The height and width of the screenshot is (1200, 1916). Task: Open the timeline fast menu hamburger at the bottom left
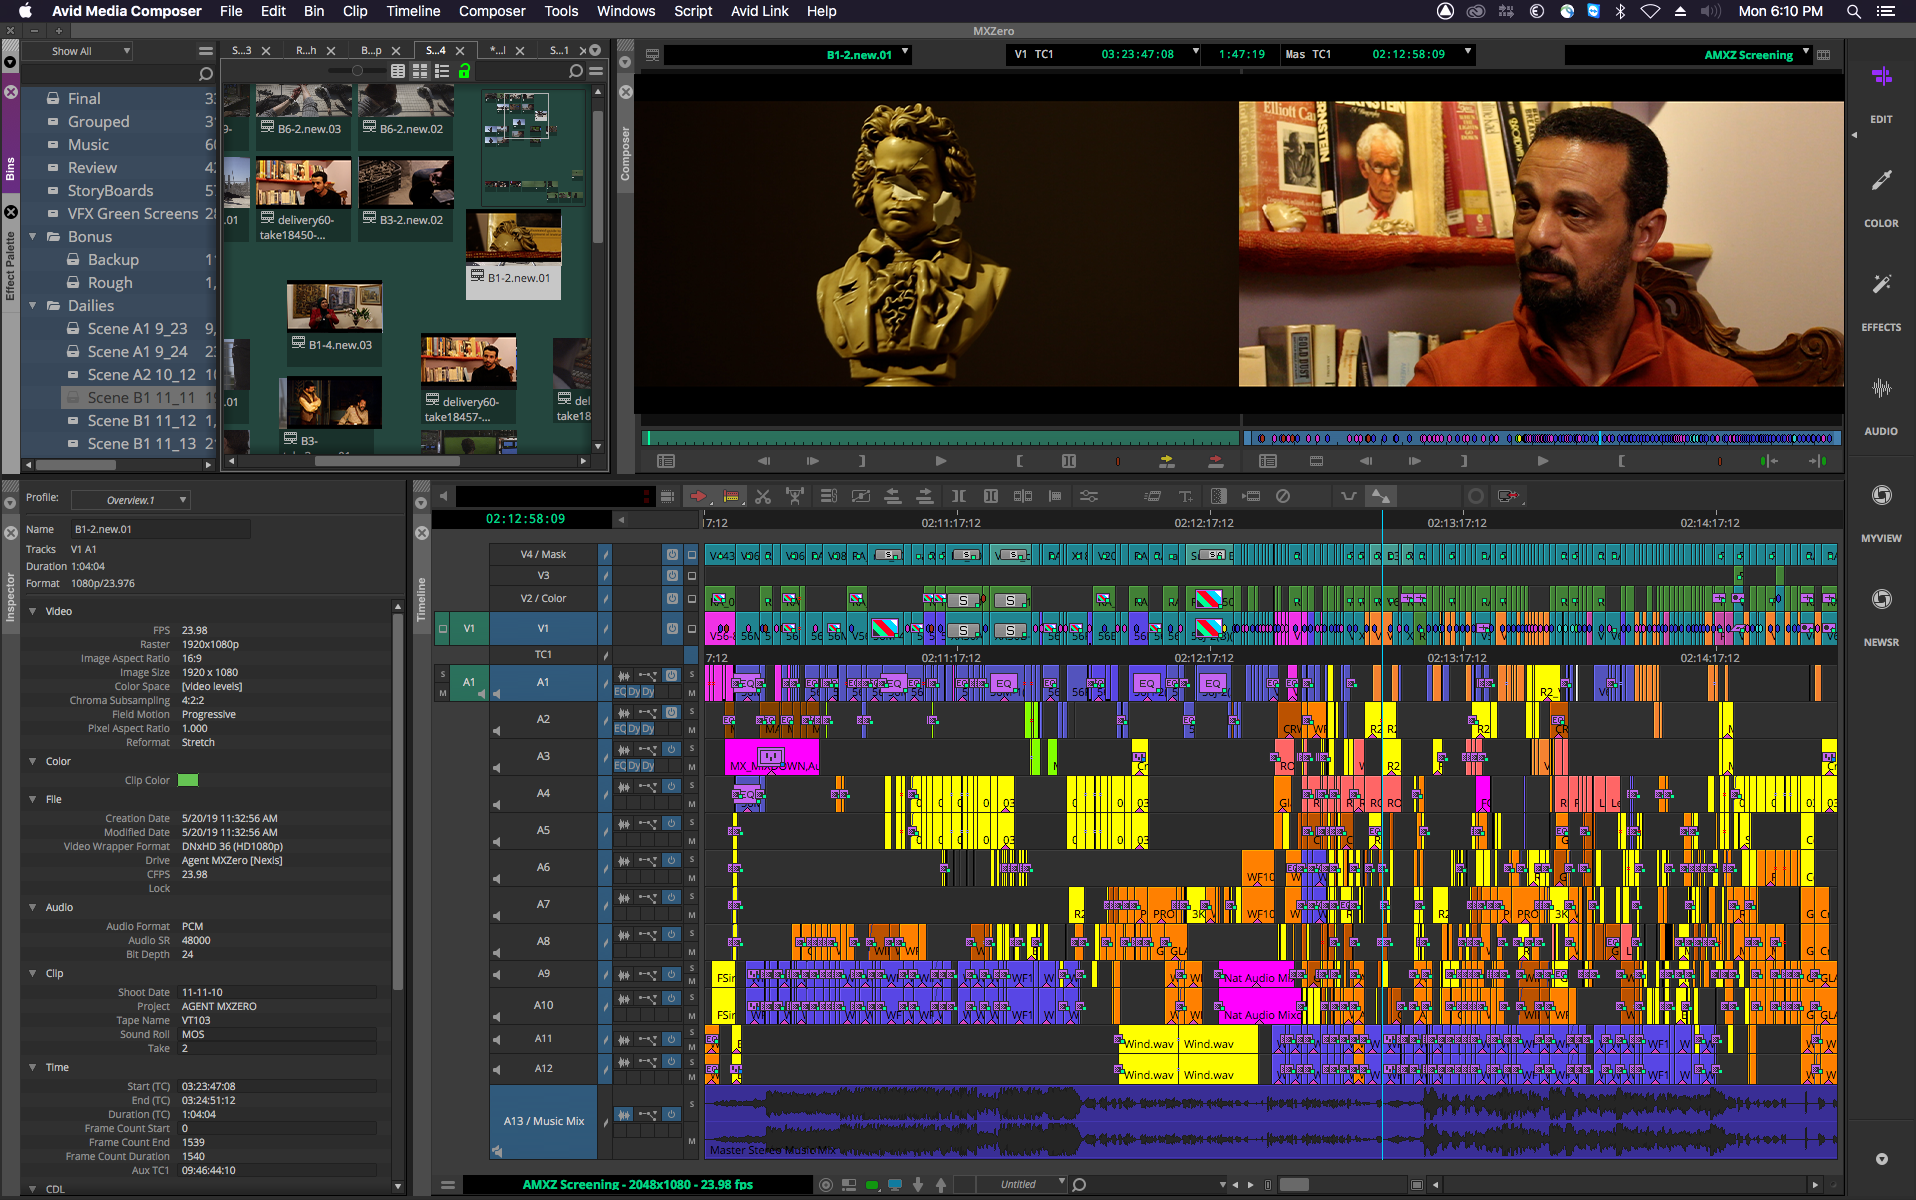click(447, 1185)
